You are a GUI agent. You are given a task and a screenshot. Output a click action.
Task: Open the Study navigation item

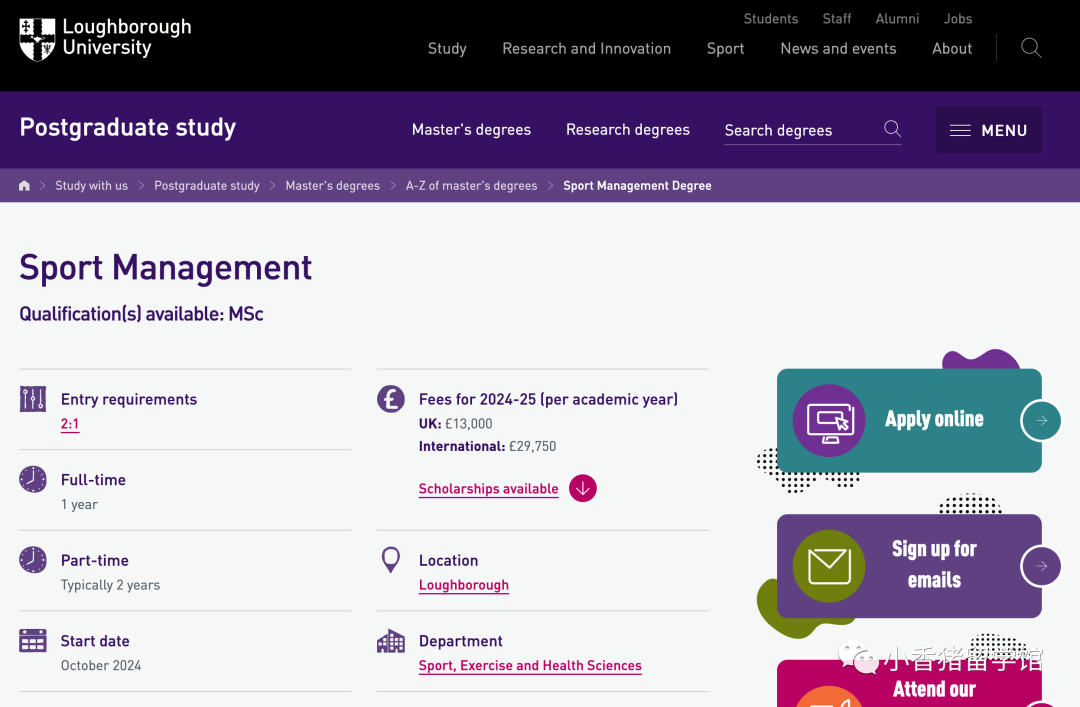(447, 48)
